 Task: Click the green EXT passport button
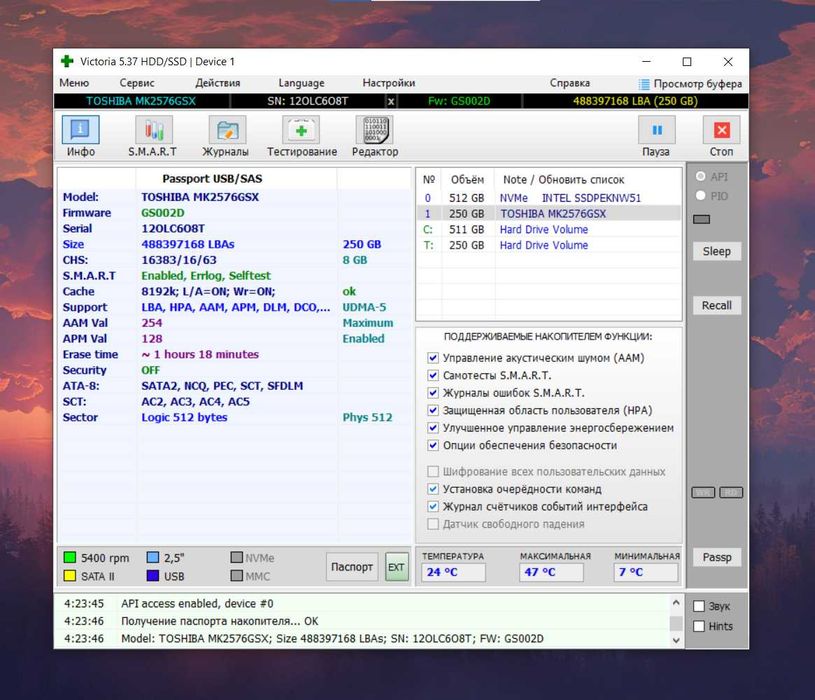(x=397, y=567)
